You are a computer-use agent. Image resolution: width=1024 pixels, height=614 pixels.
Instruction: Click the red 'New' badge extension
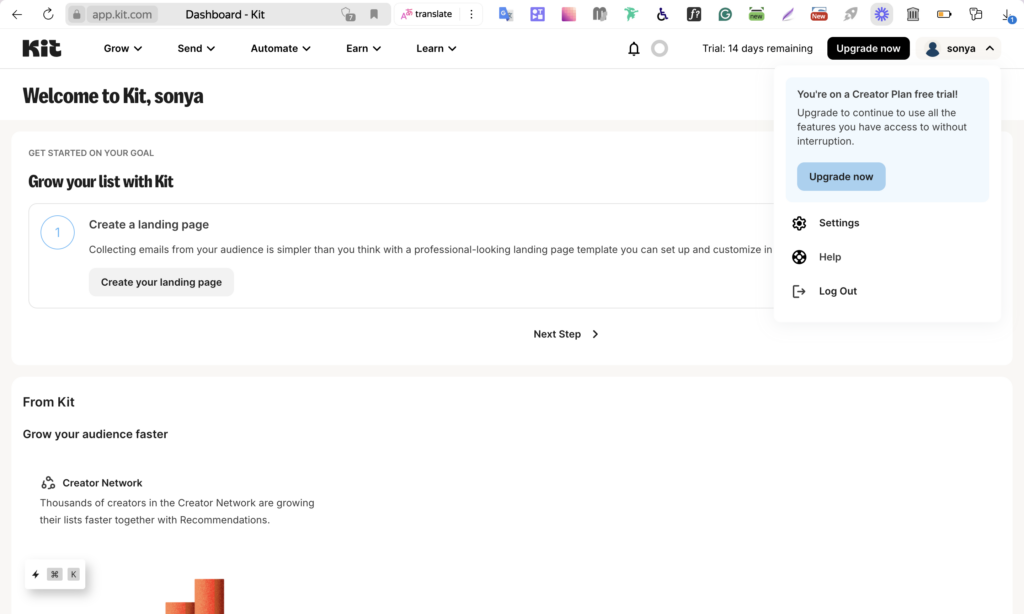click(x=819, y=14)
